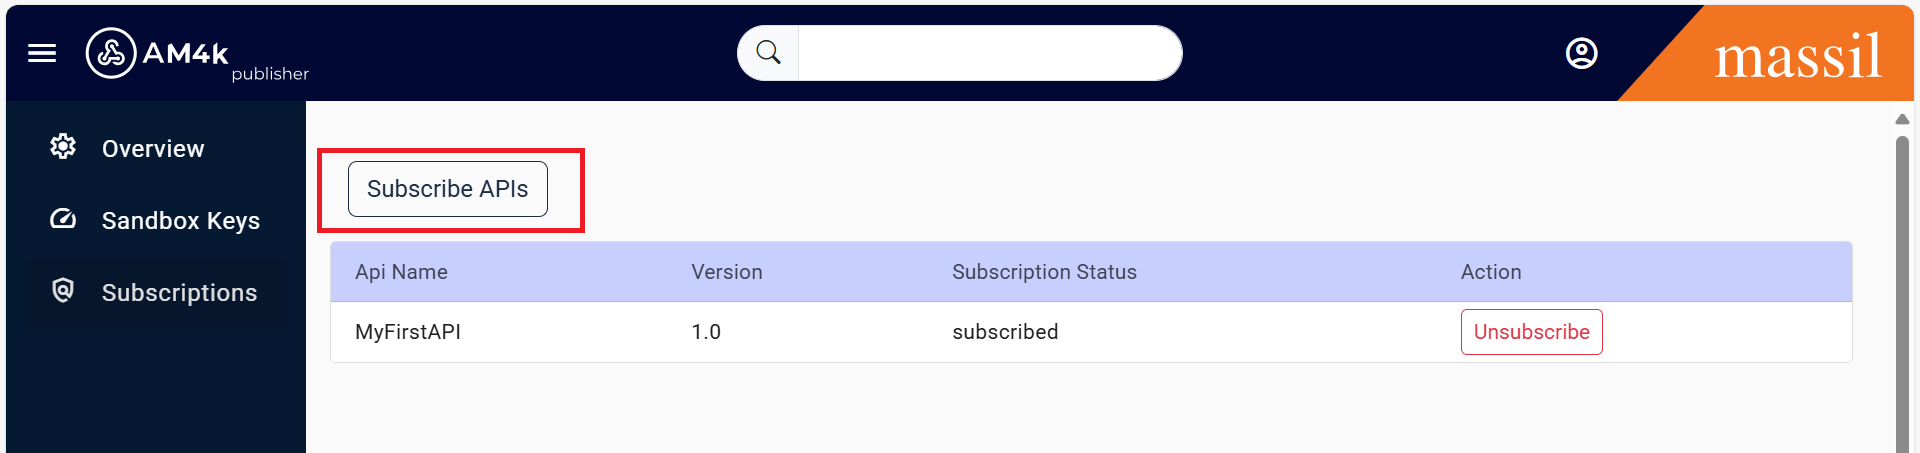
Task: Click the Sandbox Keys gauge icon
Action: [x=63, y=219]
